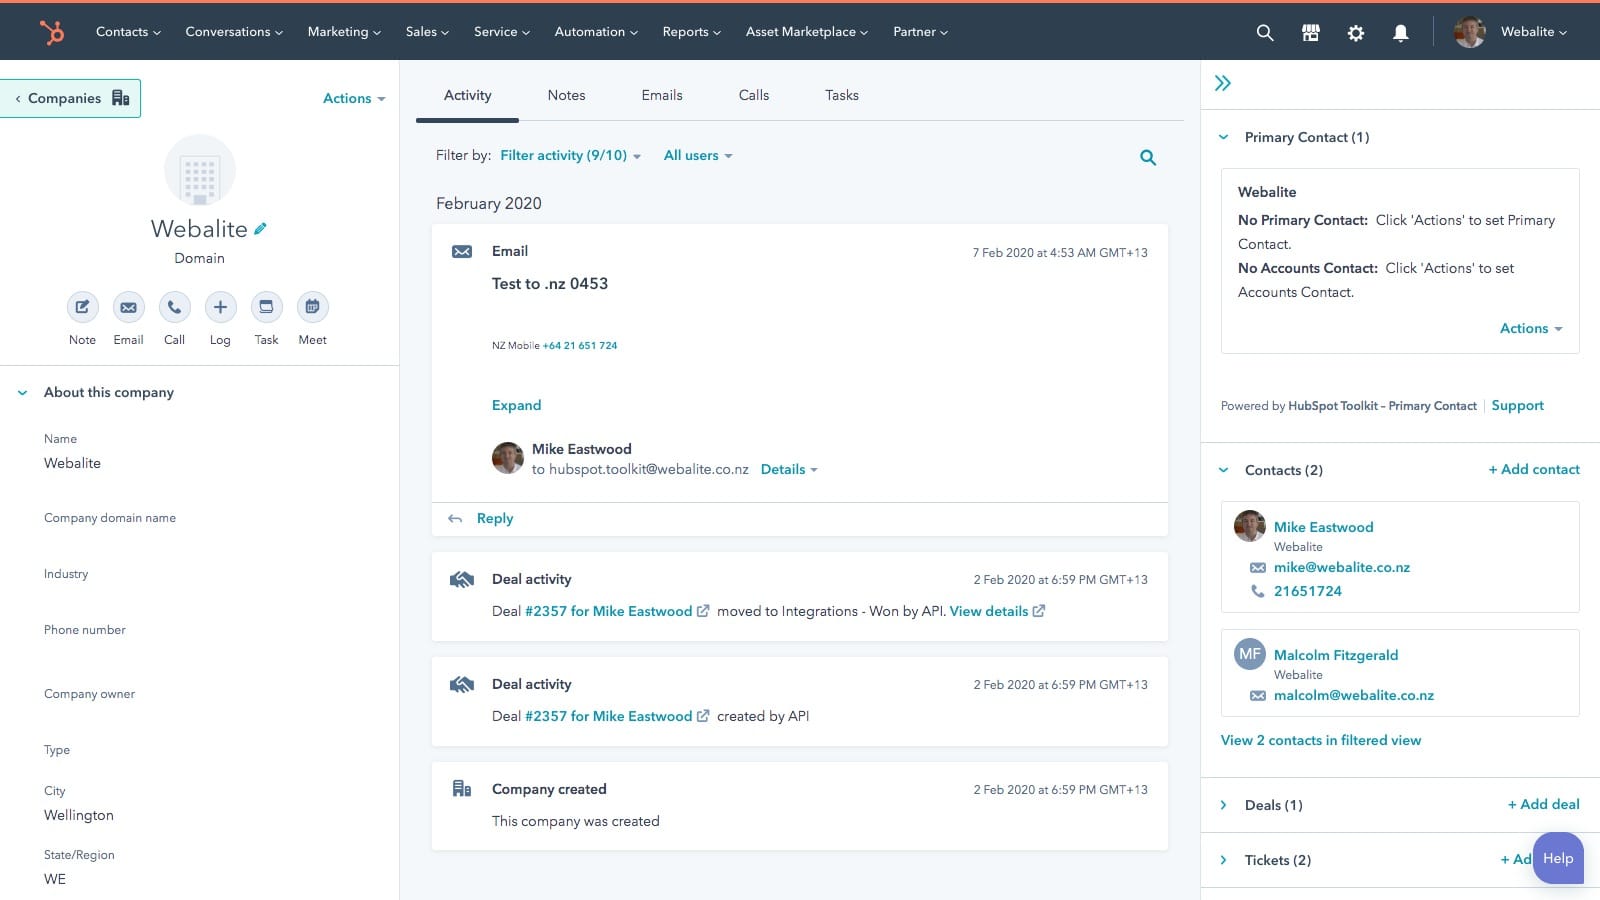Open HubSpot notifications bell
Viewport: 1600px width, 900px height.
[1400, 32]
